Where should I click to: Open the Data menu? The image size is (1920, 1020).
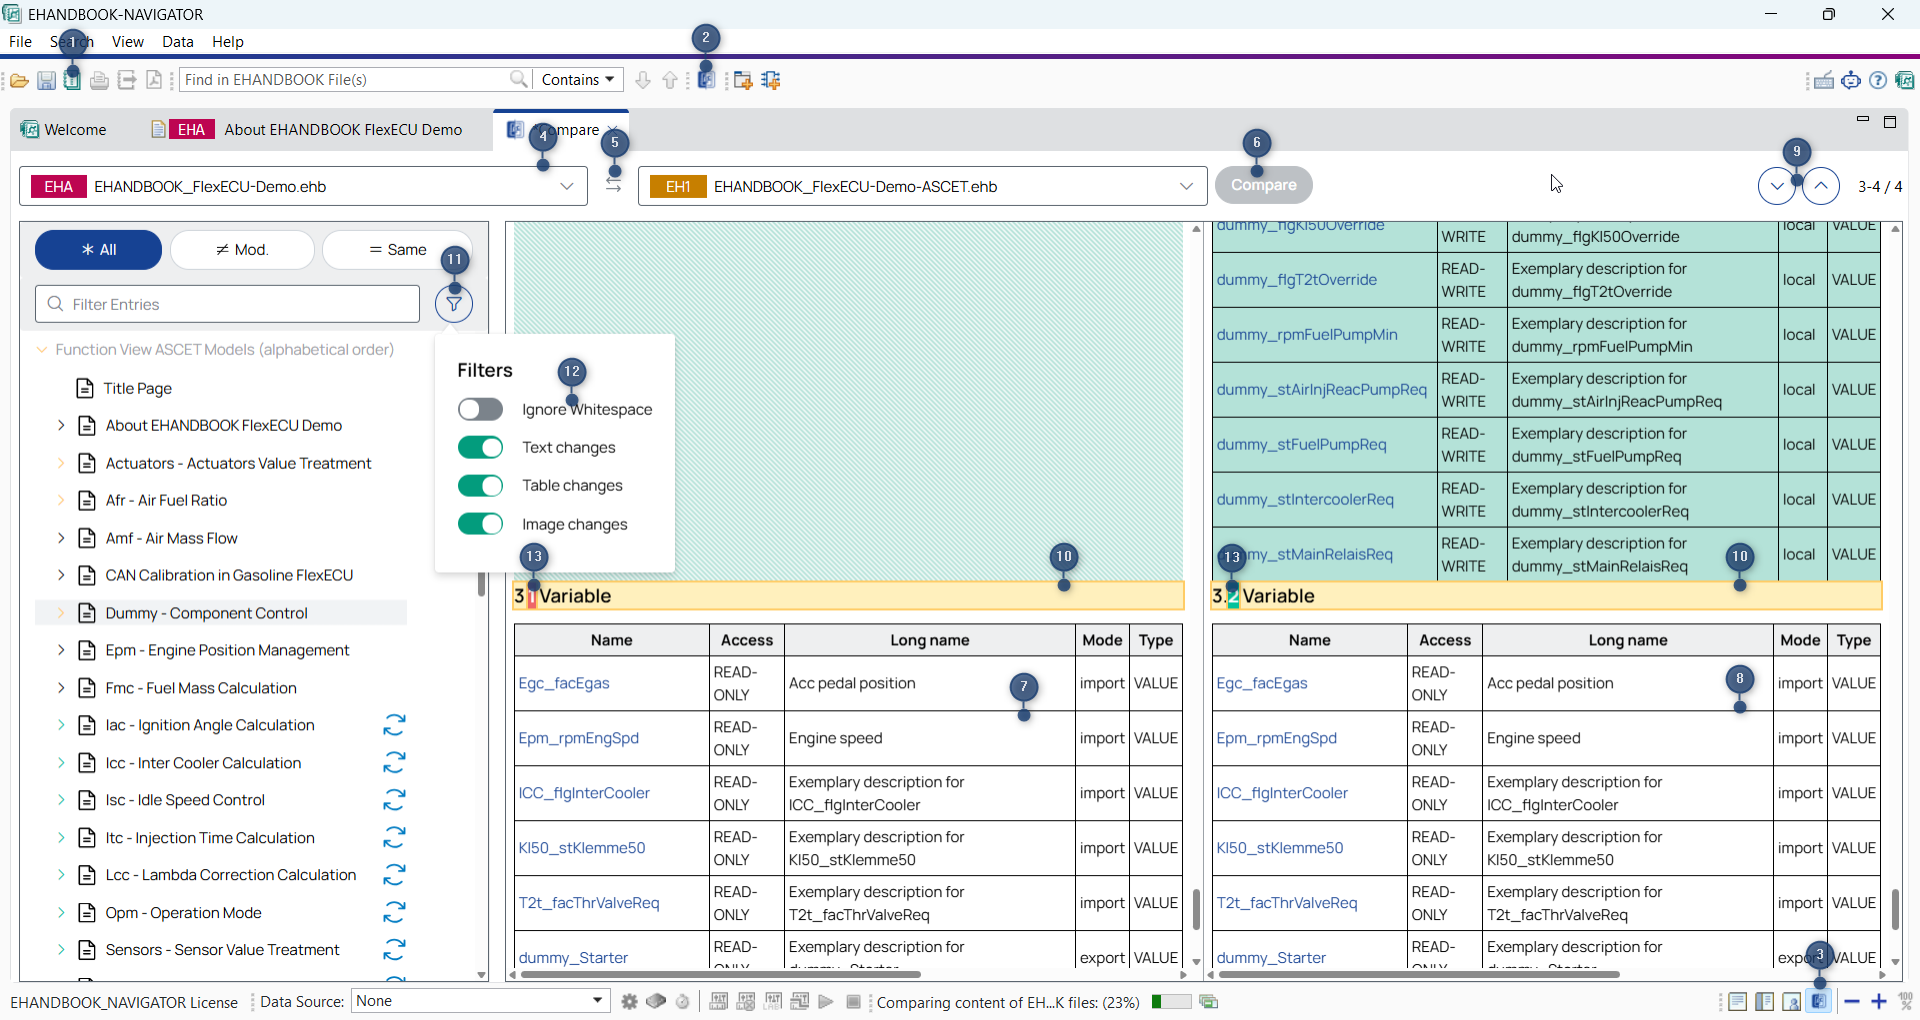[178, 42]
